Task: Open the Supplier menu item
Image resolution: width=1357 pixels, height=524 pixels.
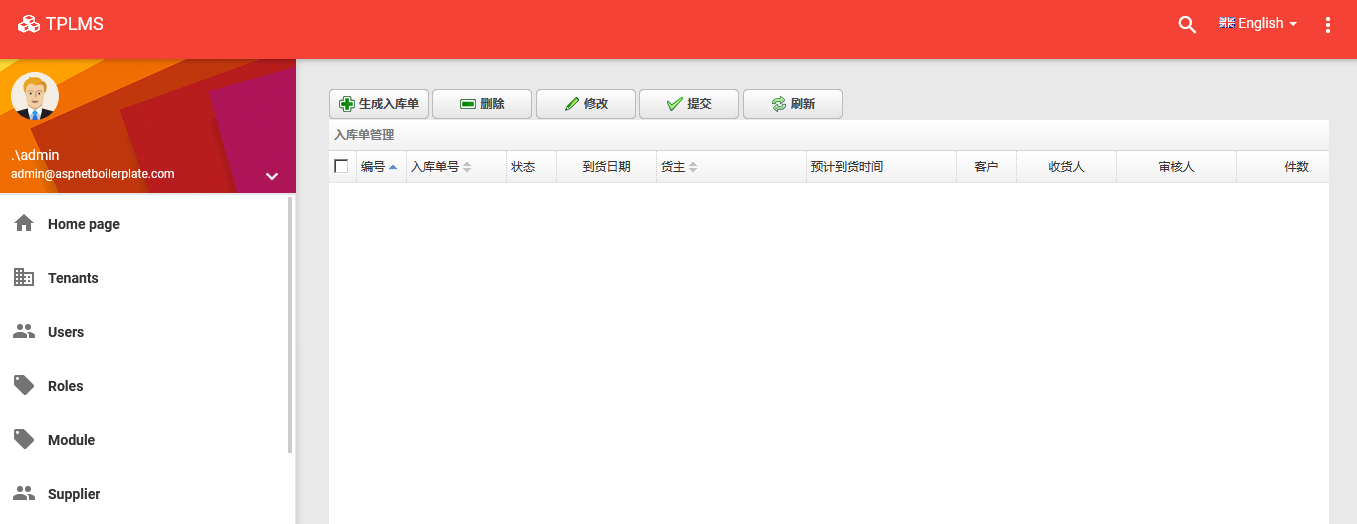Action: pos(144,494)
